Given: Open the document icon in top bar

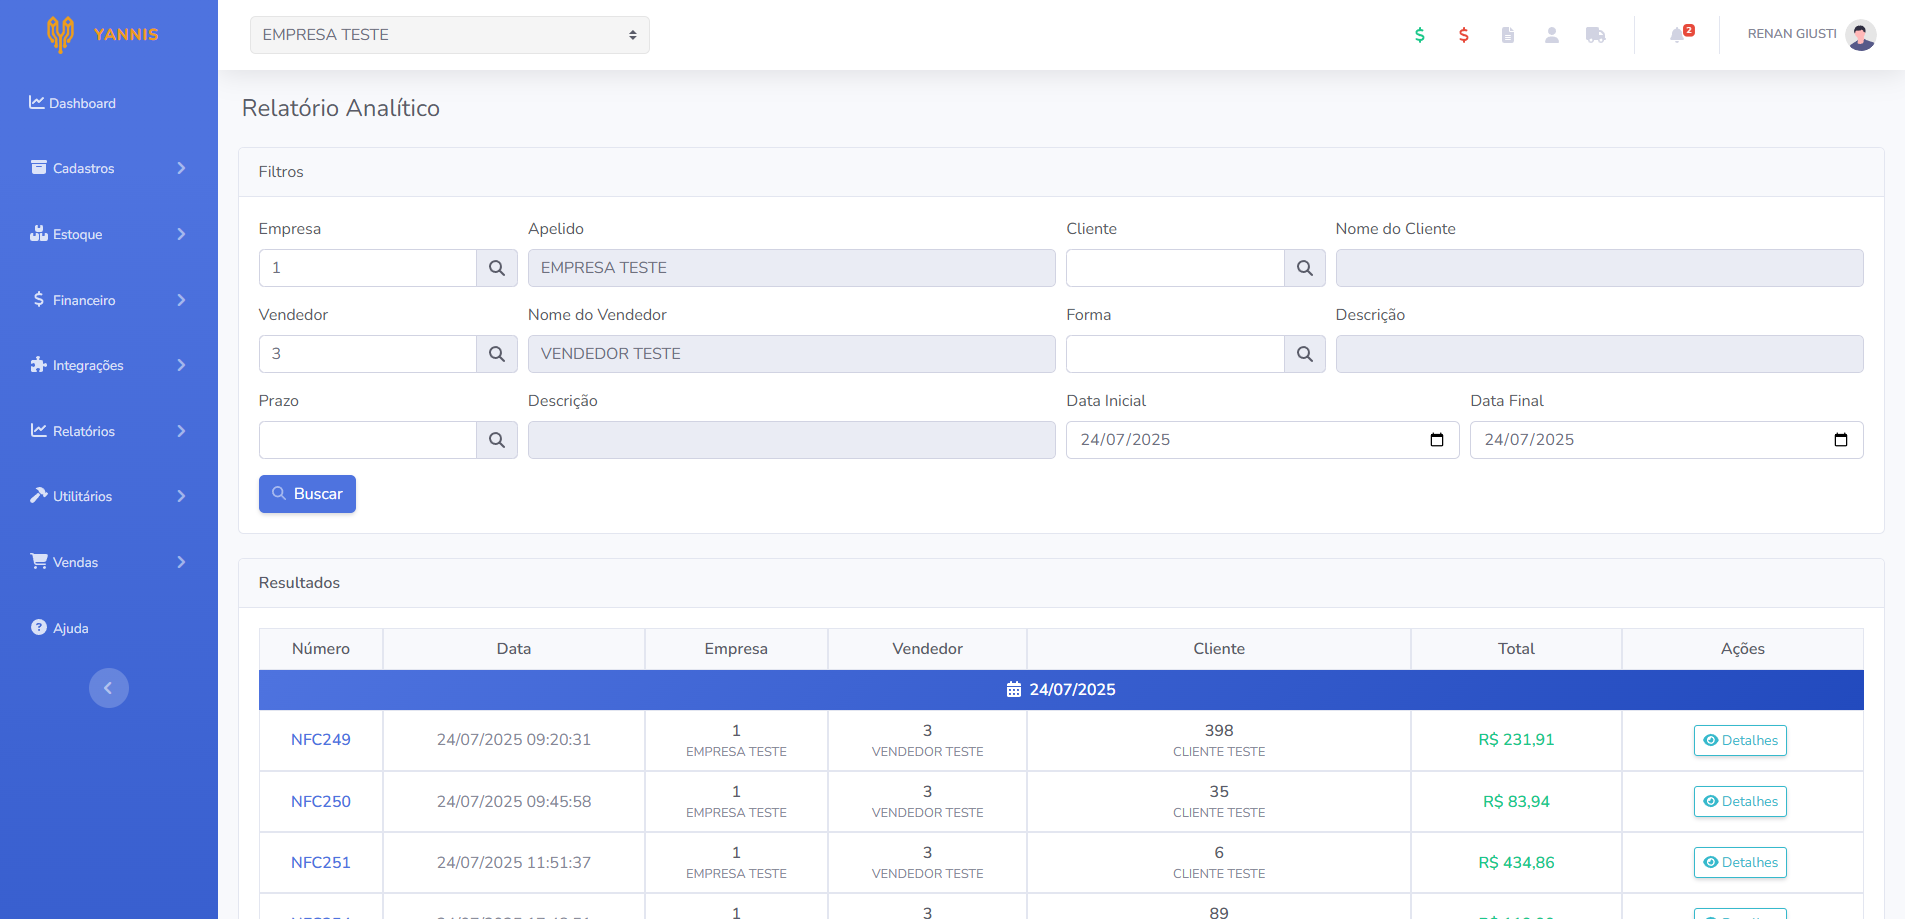Looking at the screenshot, I should [1507, 35].
